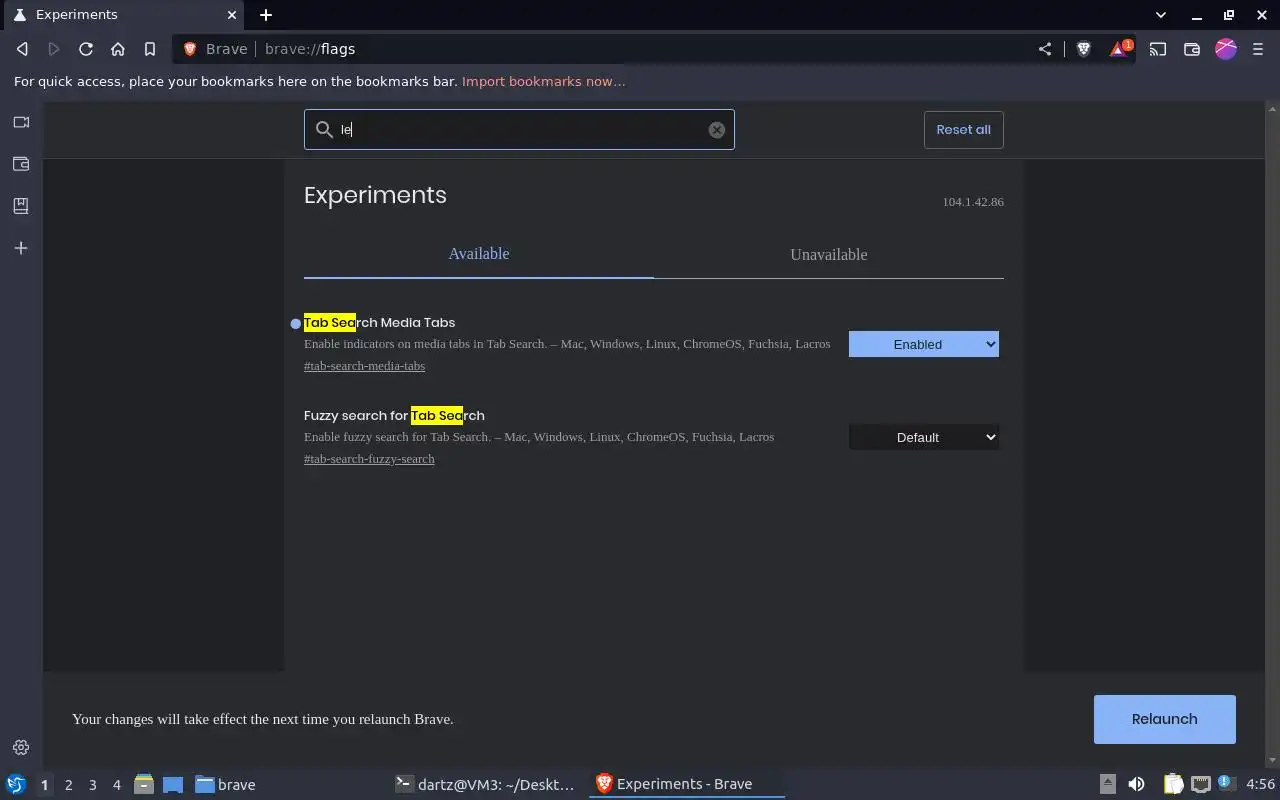Go to the home page

coord(118,49)
